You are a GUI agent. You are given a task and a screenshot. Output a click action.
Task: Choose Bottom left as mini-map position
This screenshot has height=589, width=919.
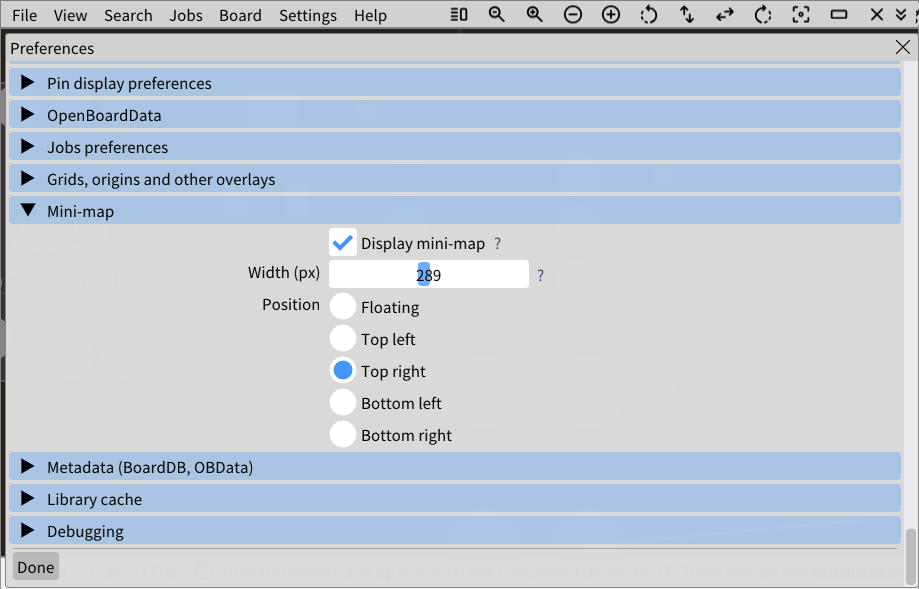342,403
